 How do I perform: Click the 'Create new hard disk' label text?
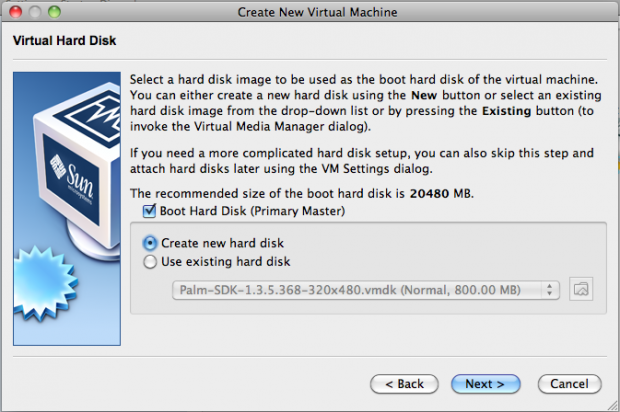pos(222,243)
